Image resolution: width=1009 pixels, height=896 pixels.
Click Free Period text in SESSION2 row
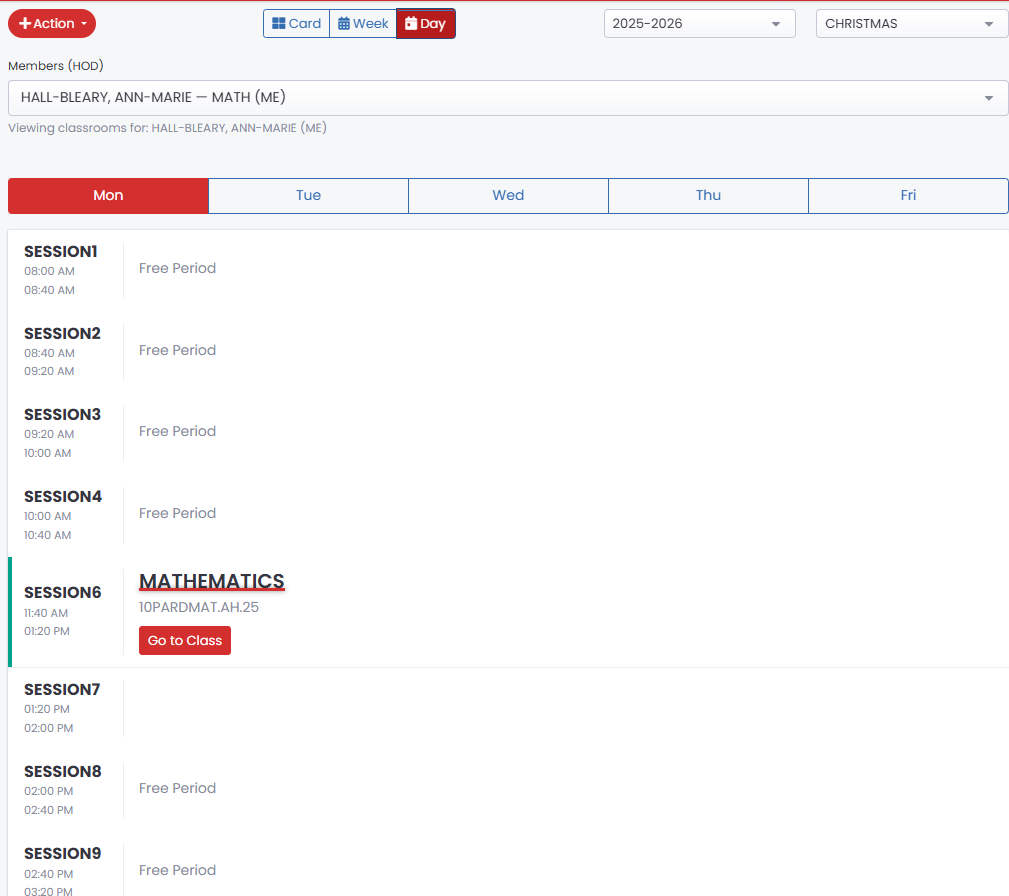(x=178, y=350)
